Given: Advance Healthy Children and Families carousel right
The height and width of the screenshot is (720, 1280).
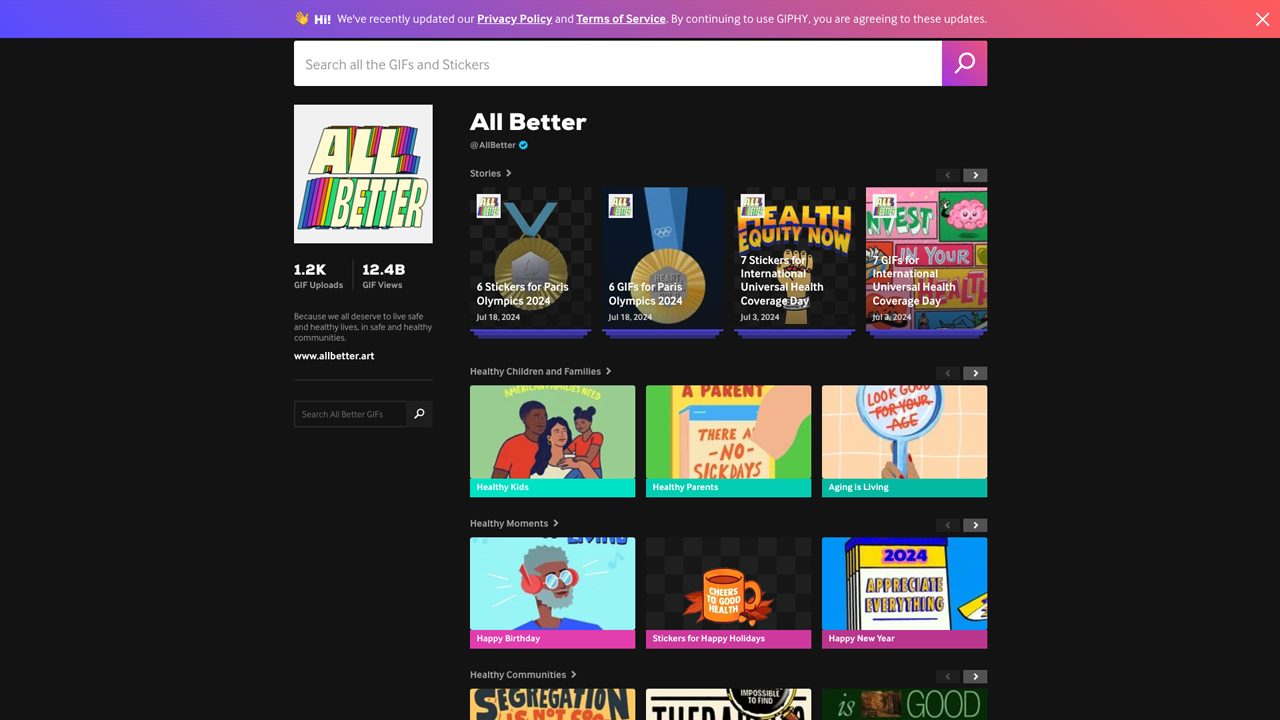Looking at the screenshot, I should (x=975, y=373).
